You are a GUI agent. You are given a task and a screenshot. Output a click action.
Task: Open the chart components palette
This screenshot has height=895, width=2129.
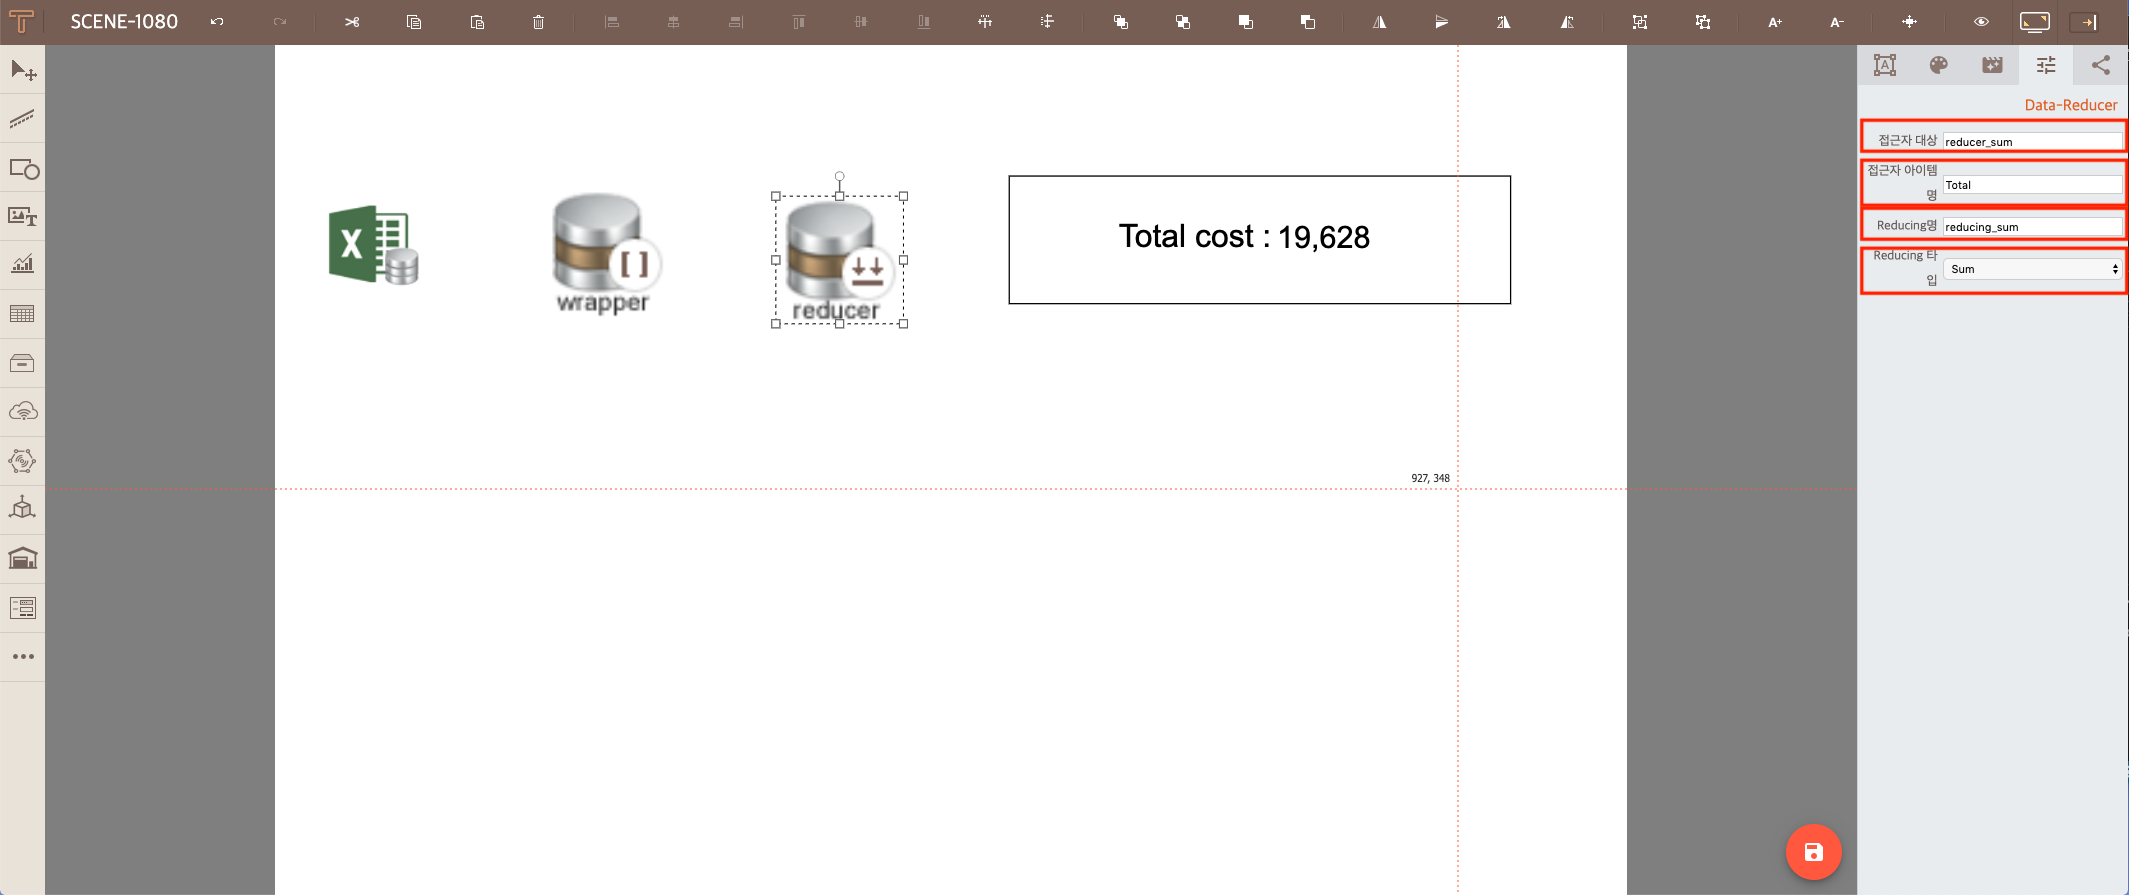coord(23,264)
